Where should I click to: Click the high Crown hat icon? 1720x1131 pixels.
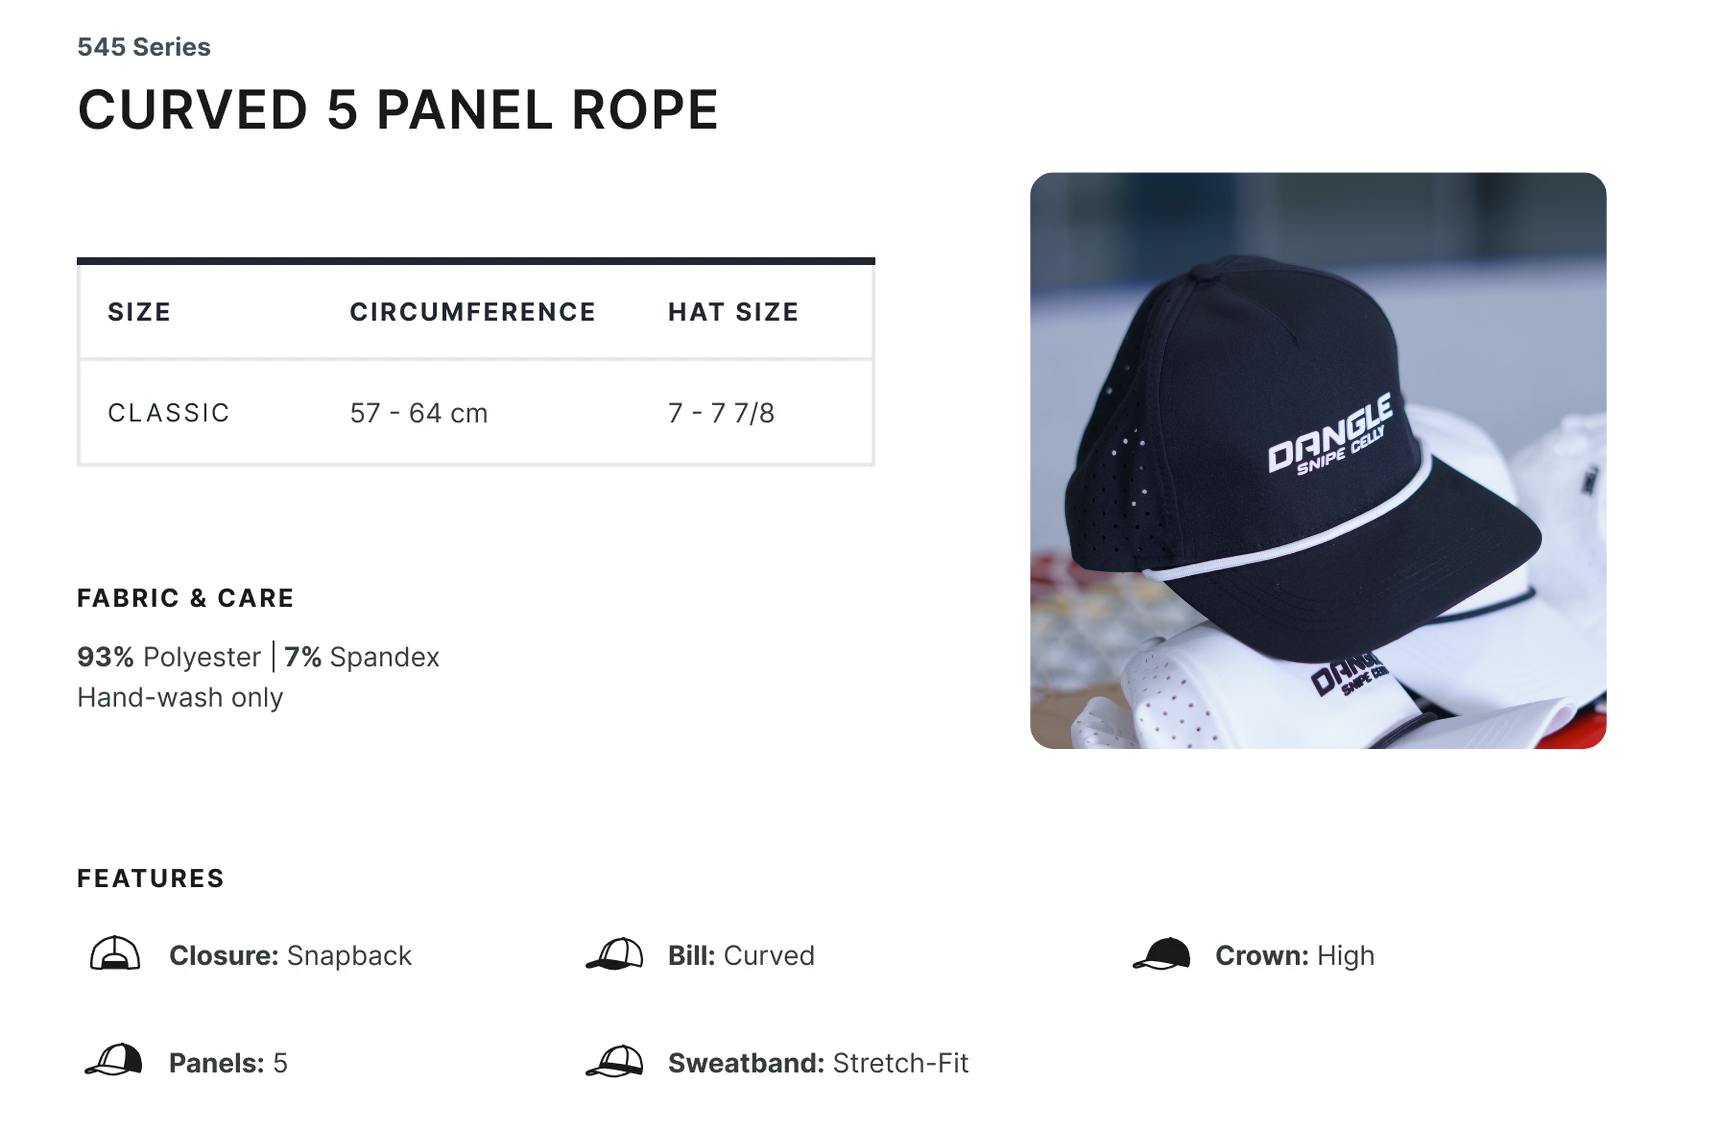pyautogui.click(x=1161, y=954)
